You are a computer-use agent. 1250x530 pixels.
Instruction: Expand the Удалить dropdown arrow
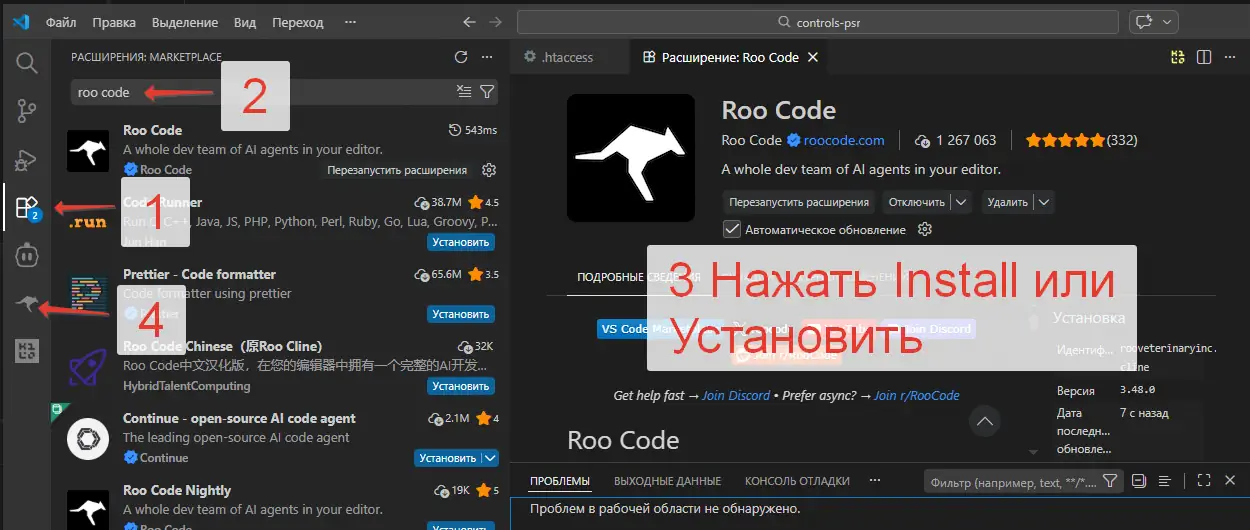[x=1044, y=202]
